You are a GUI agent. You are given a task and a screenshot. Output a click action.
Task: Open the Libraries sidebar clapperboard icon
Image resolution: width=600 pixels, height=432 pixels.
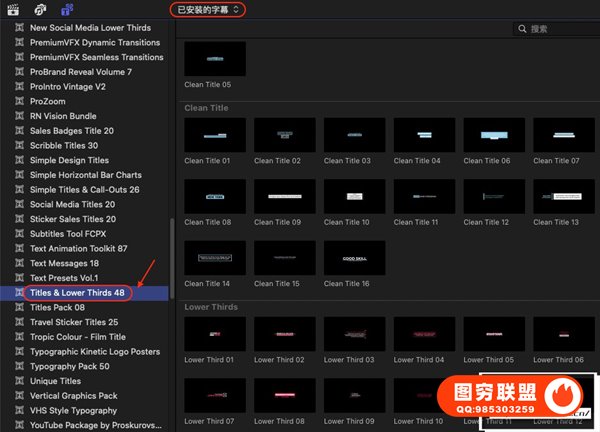(x=15, y=9)
